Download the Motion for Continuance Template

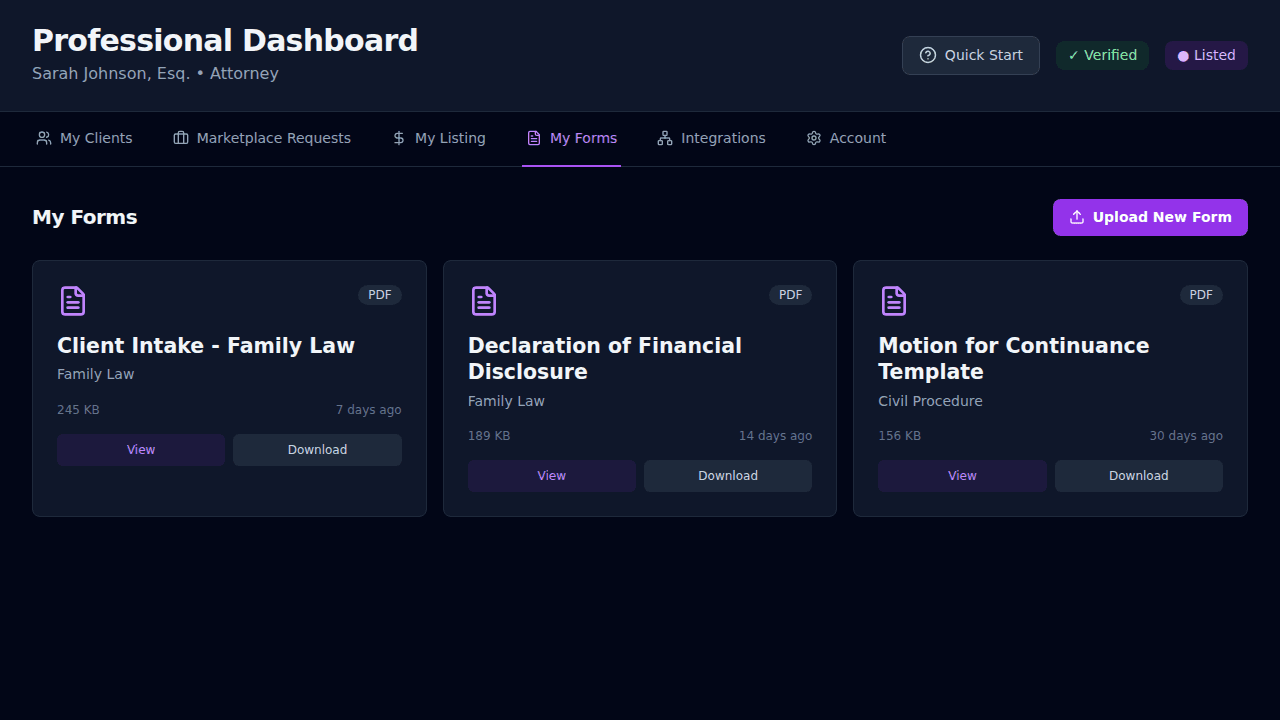[1138, 476]
